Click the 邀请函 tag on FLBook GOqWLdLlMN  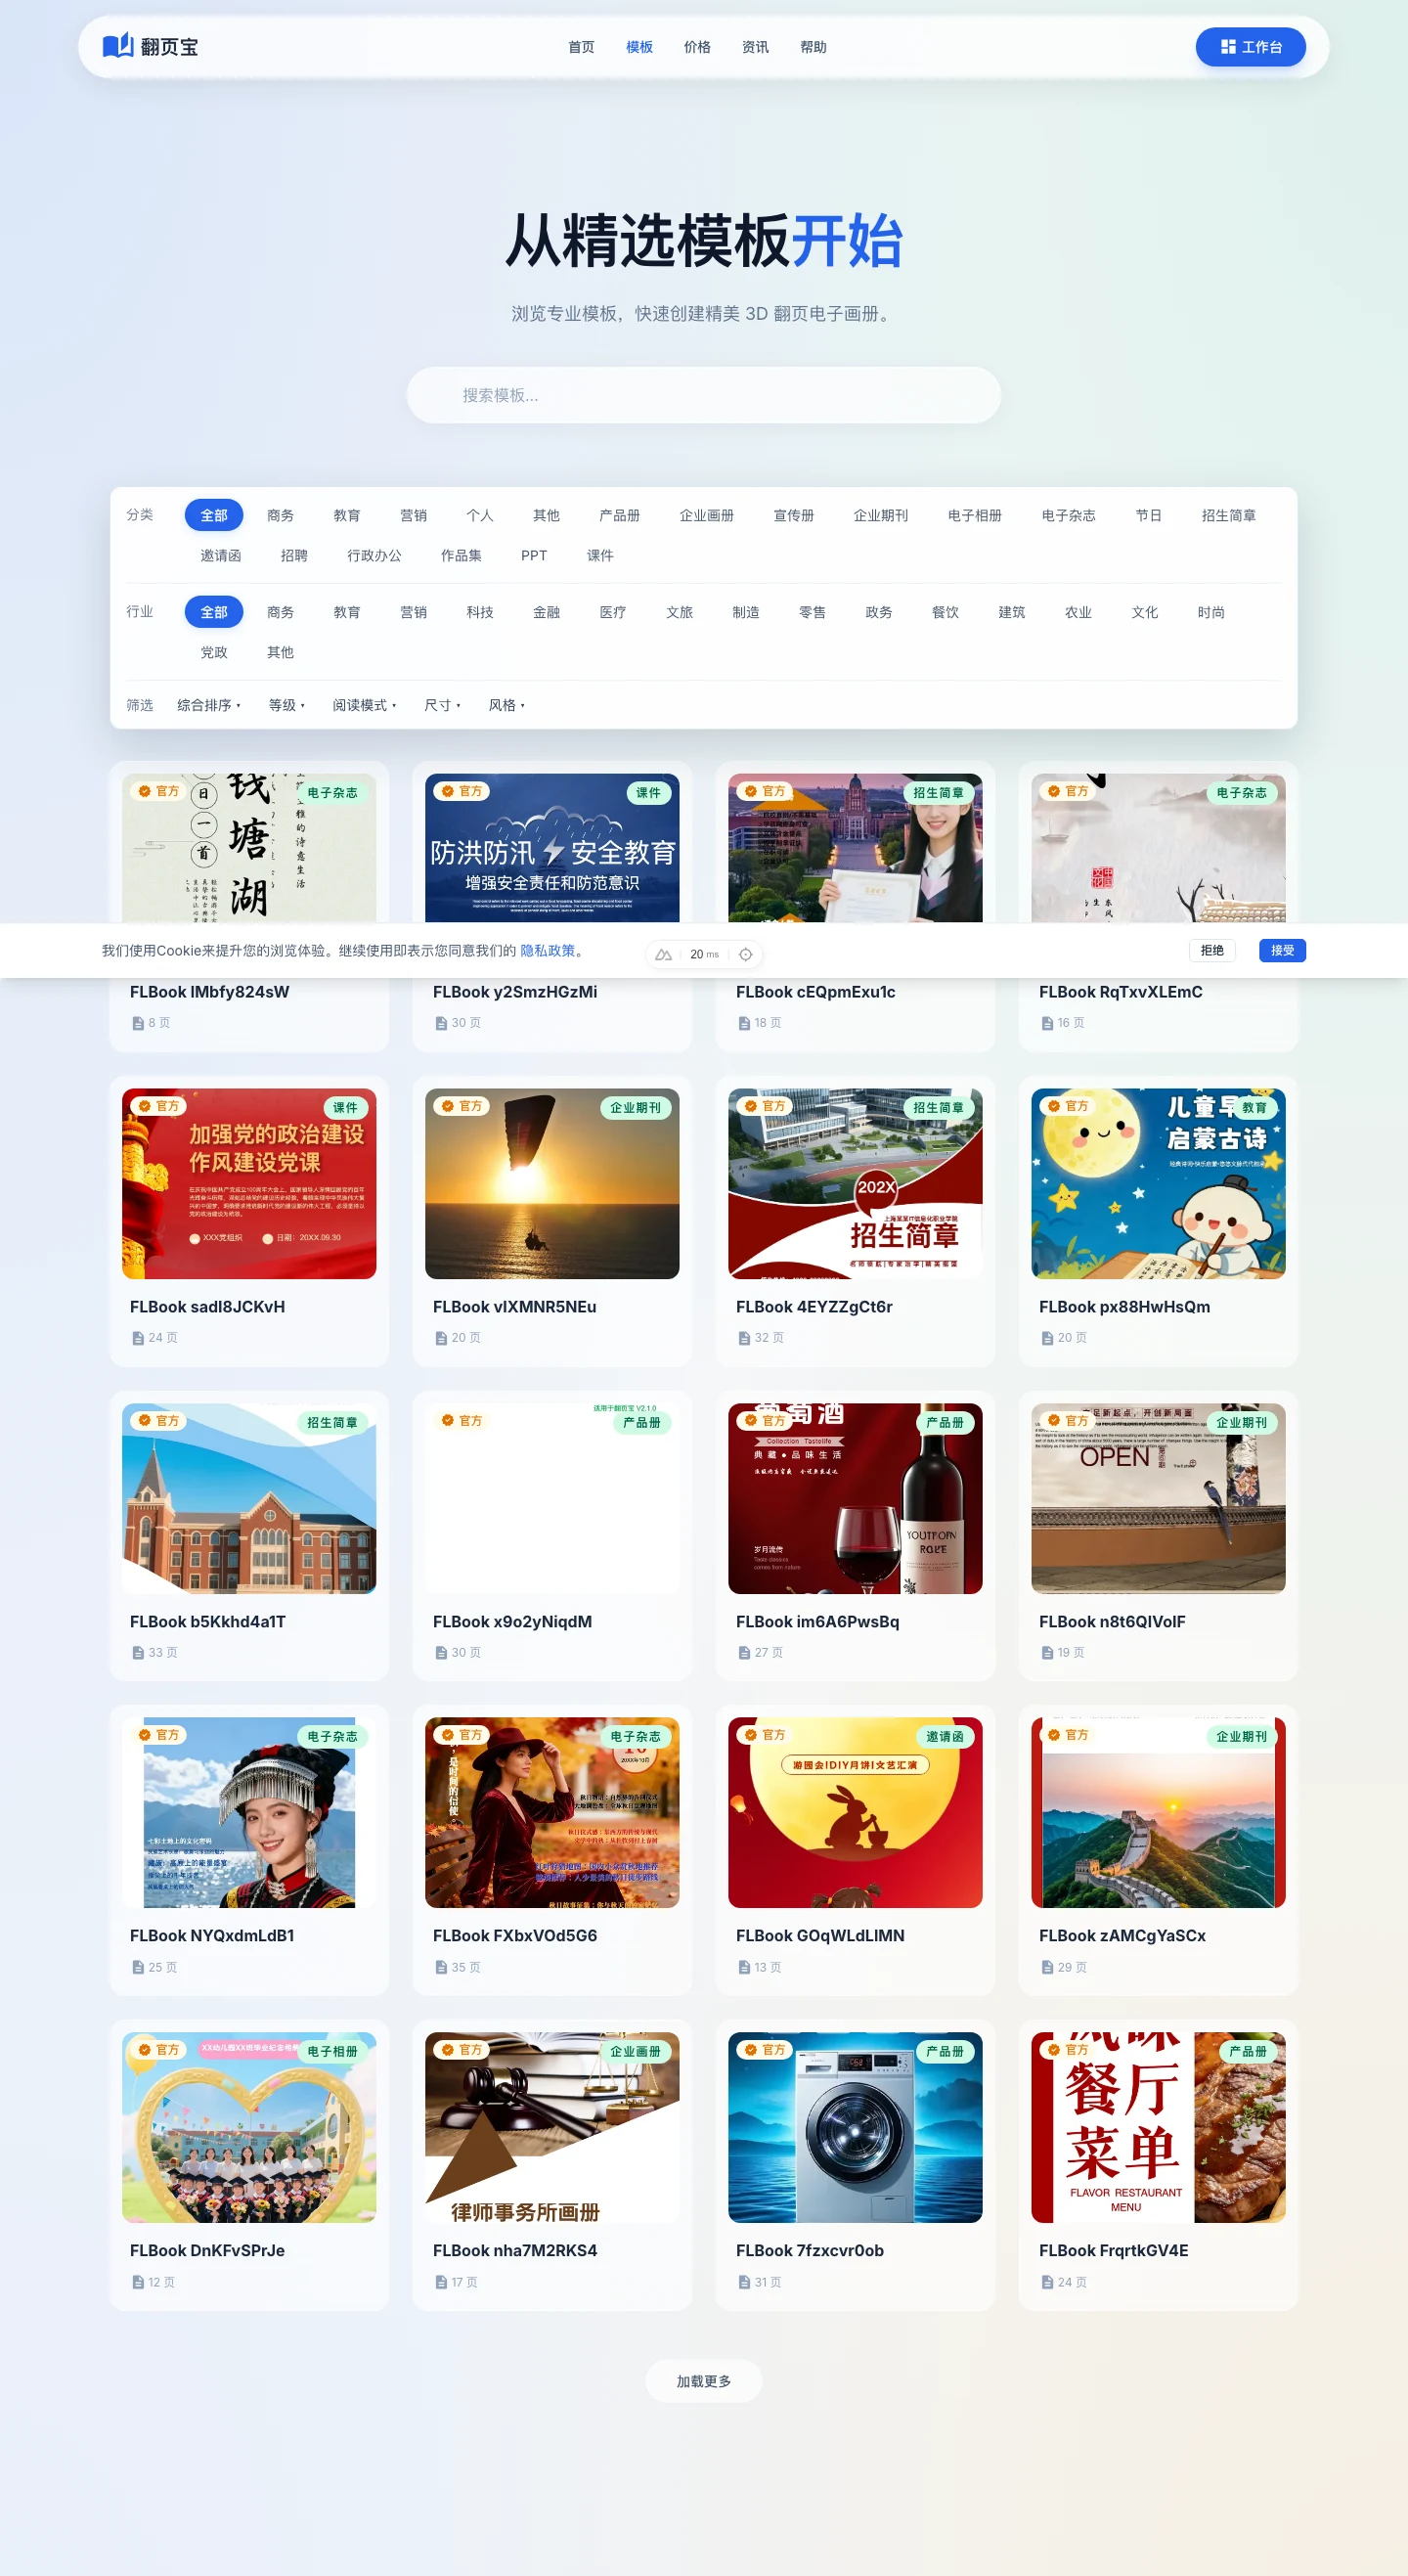pos(944,1737)
